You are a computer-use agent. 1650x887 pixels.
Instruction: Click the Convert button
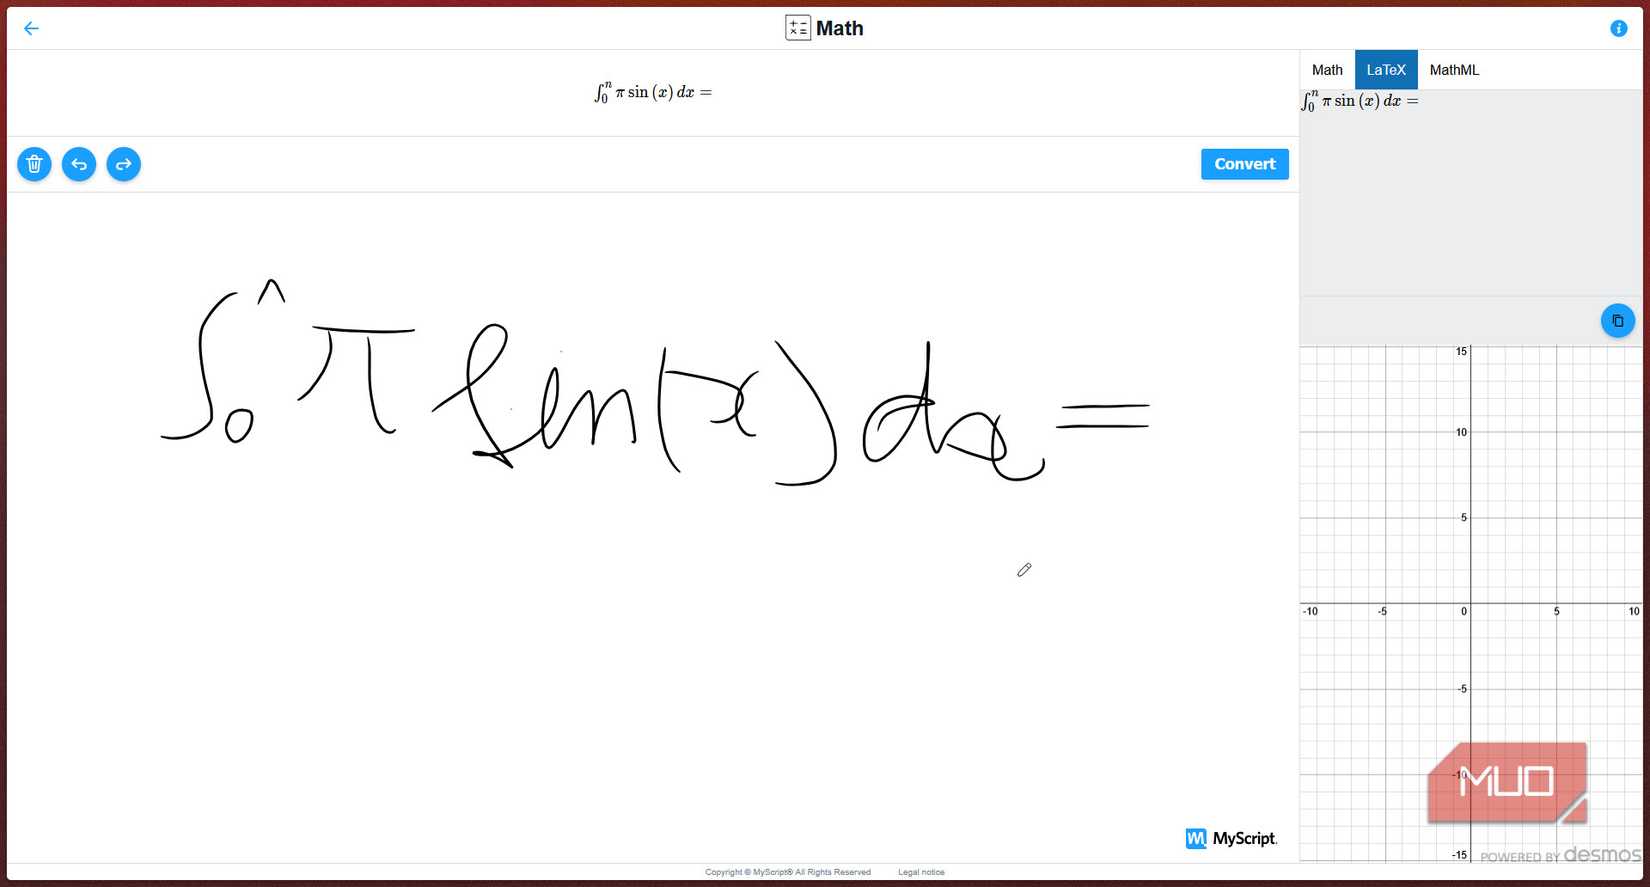[1245, 164]
